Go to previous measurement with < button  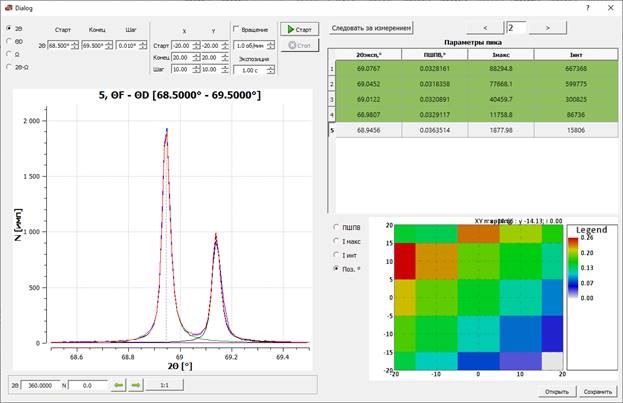pos(485,28)
